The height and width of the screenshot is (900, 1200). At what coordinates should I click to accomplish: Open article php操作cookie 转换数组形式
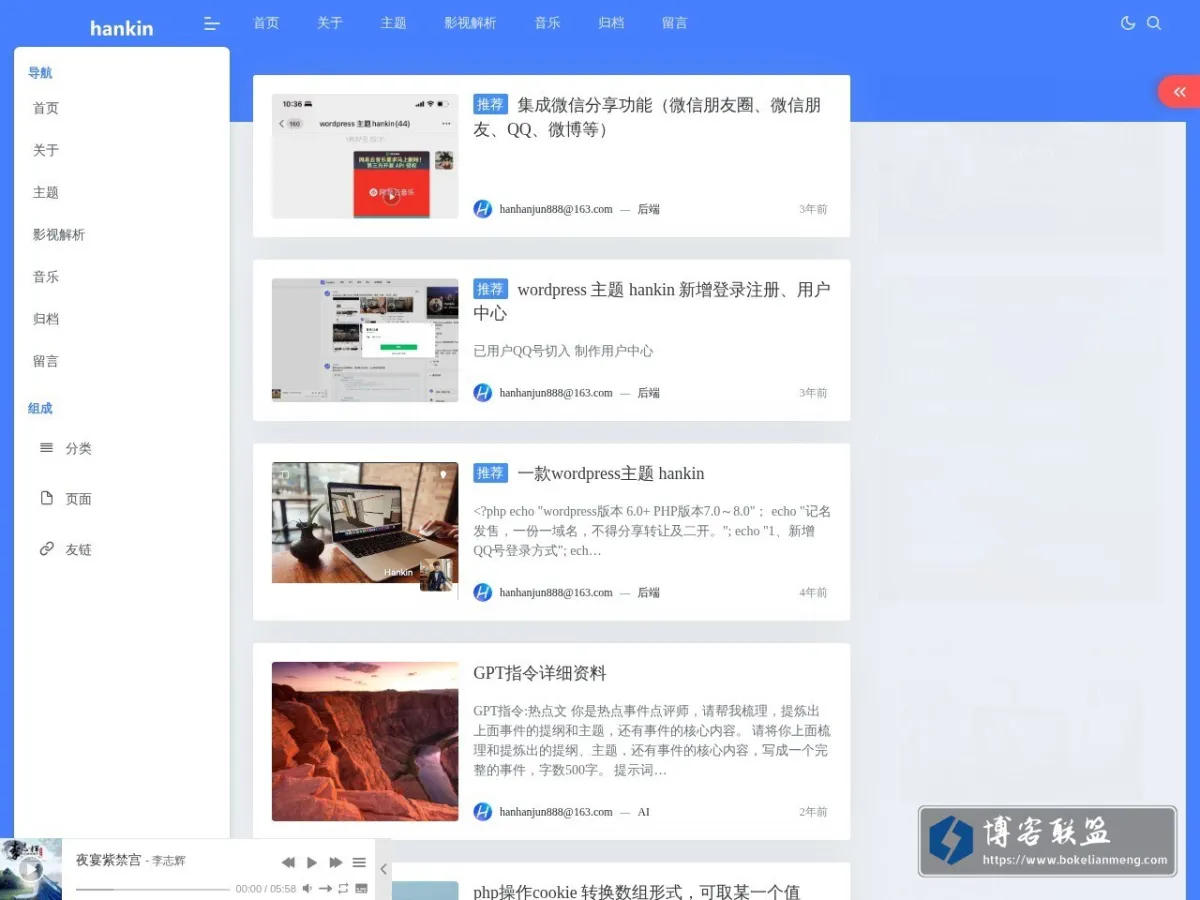click(x=637, y=891)
